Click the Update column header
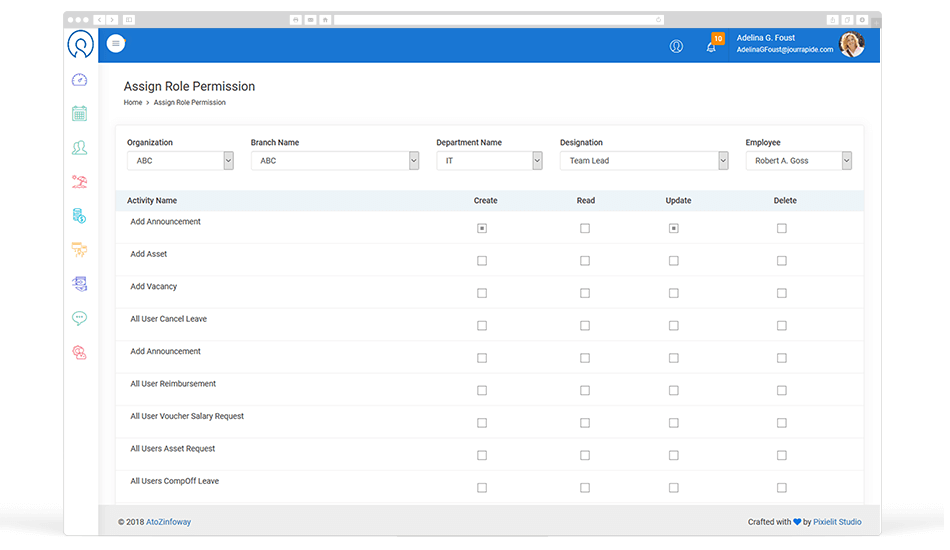 678,200
